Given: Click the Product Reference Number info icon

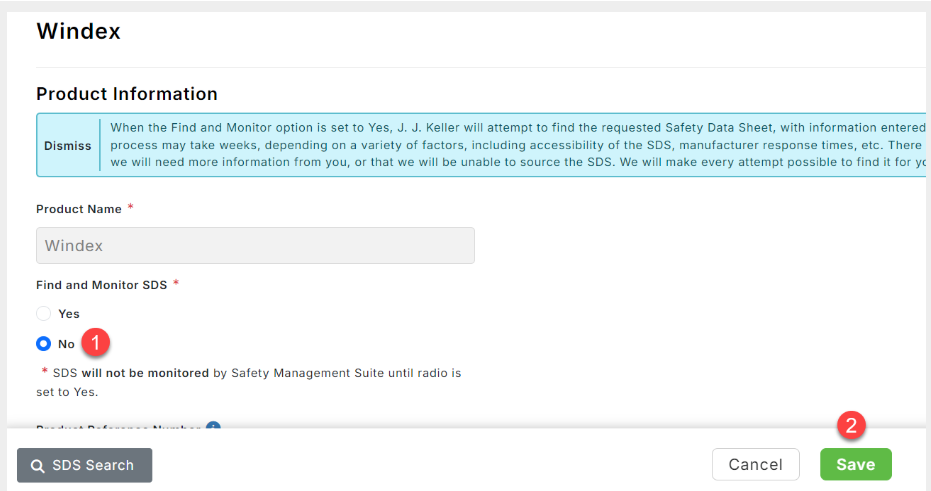Looking at the screenshot, I should 213,425.
